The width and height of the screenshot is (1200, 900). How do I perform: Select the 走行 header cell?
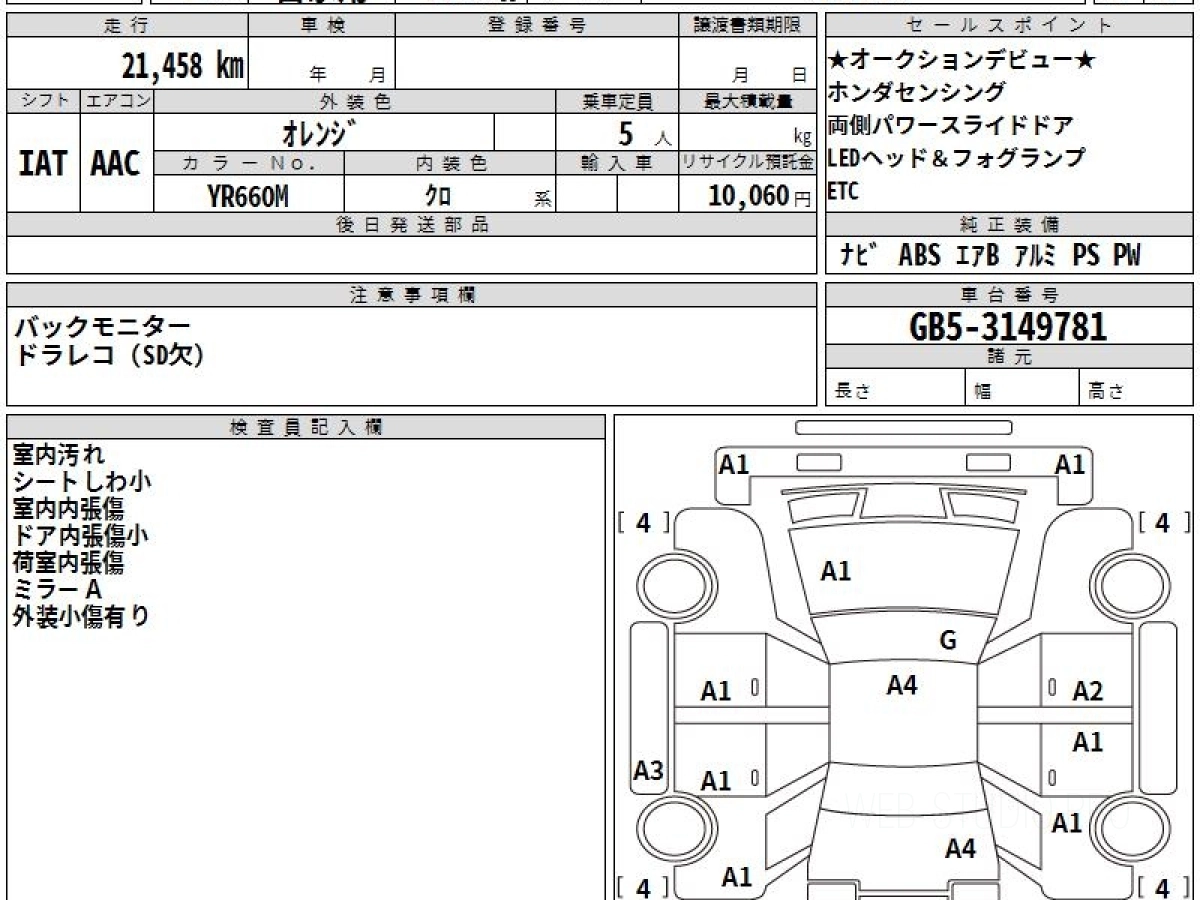click(127, 26)
